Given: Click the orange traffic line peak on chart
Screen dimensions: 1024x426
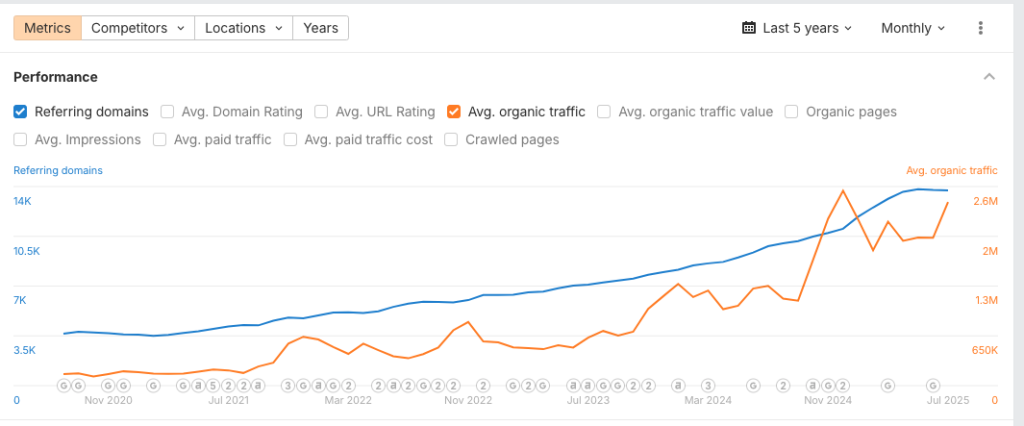Looking at the screenshot, I should (844, 190).
